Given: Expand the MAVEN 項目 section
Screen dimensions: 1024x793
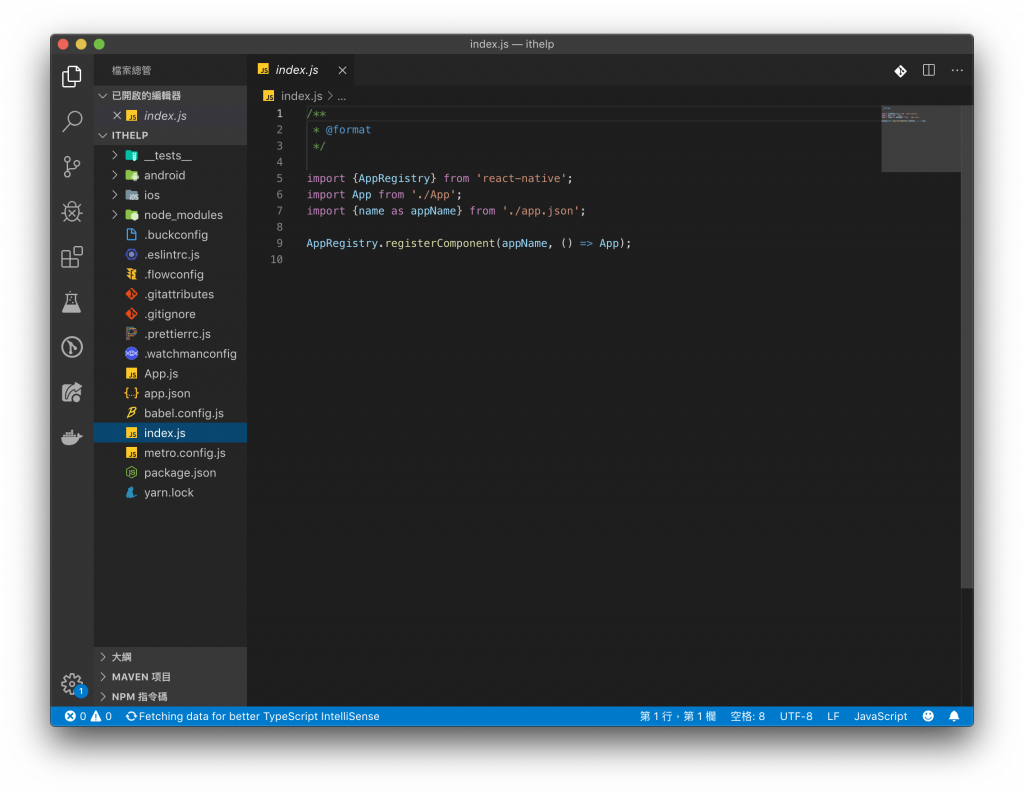Looking at the screenshot, I should [141, 677].
